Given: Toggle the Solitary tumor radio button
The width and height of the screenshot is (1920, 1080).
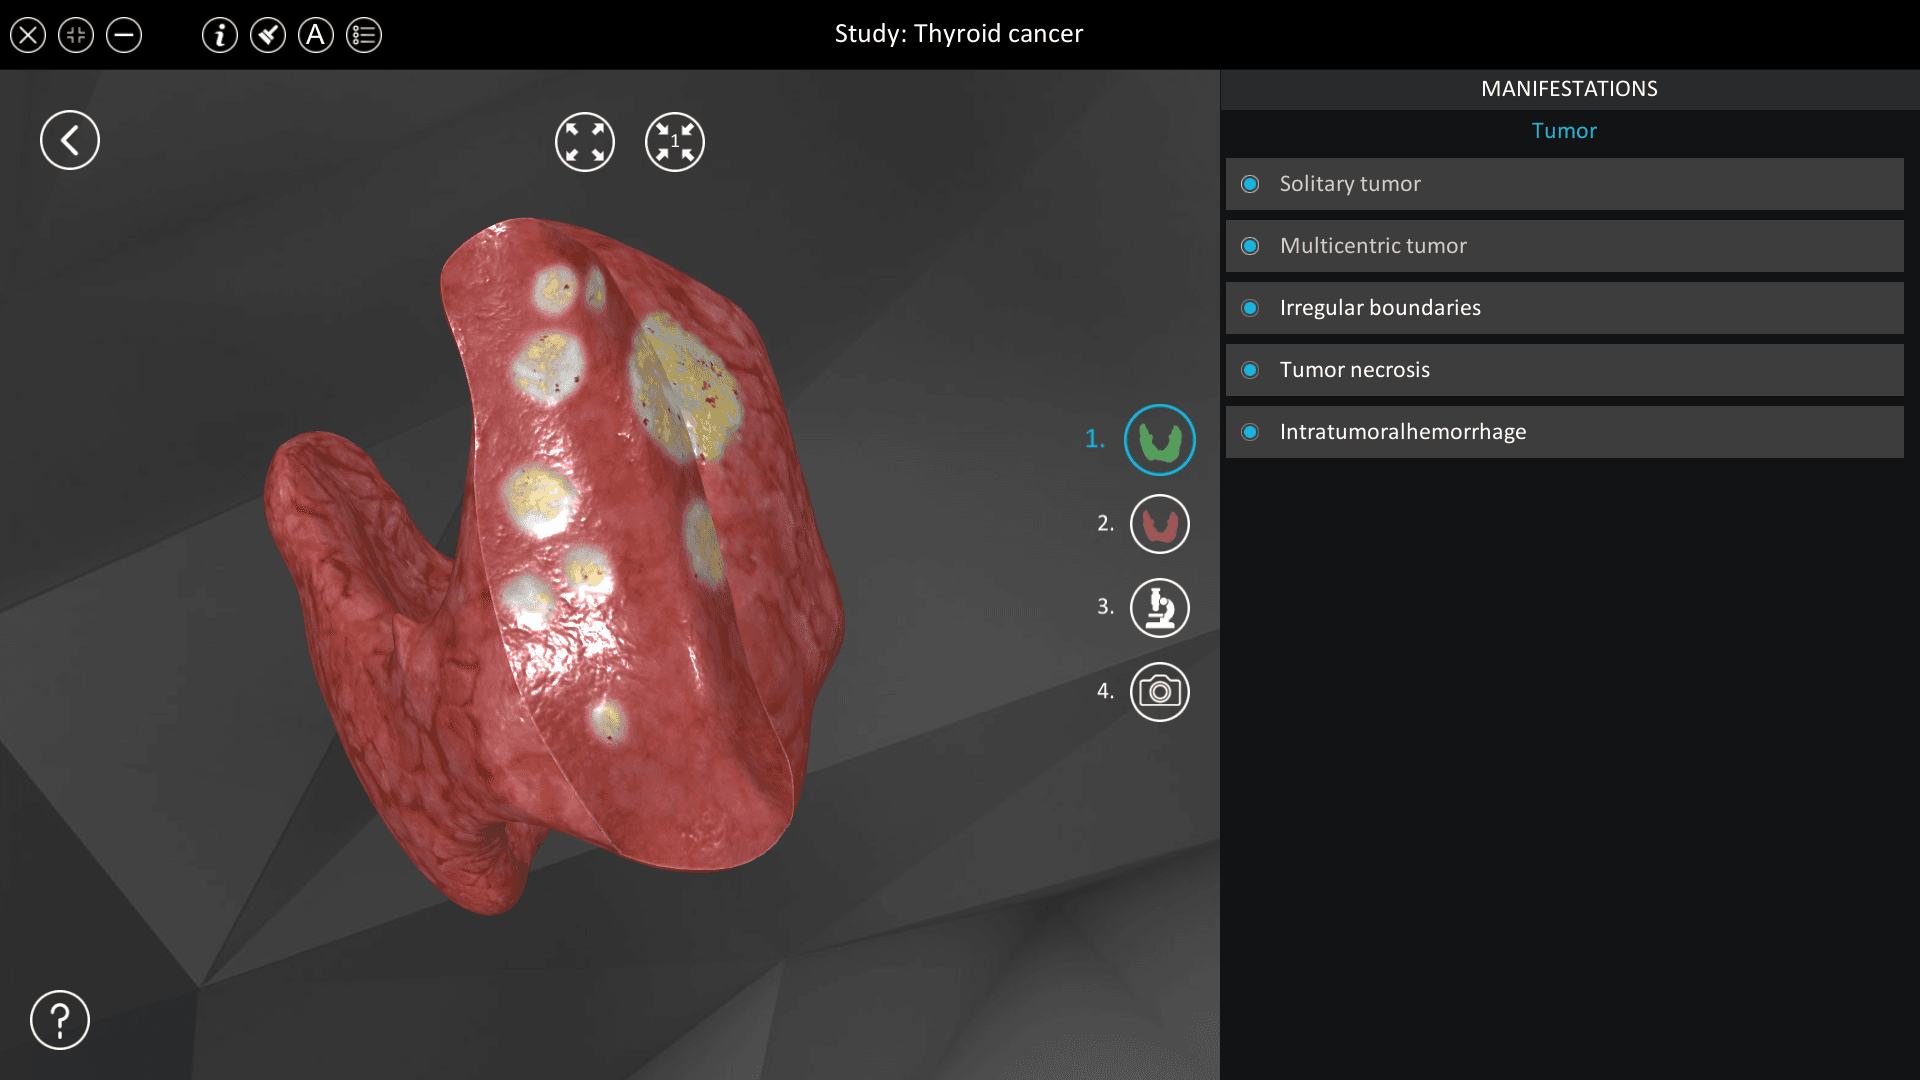Looking at the screenshot, I should tap(1250, 184).
